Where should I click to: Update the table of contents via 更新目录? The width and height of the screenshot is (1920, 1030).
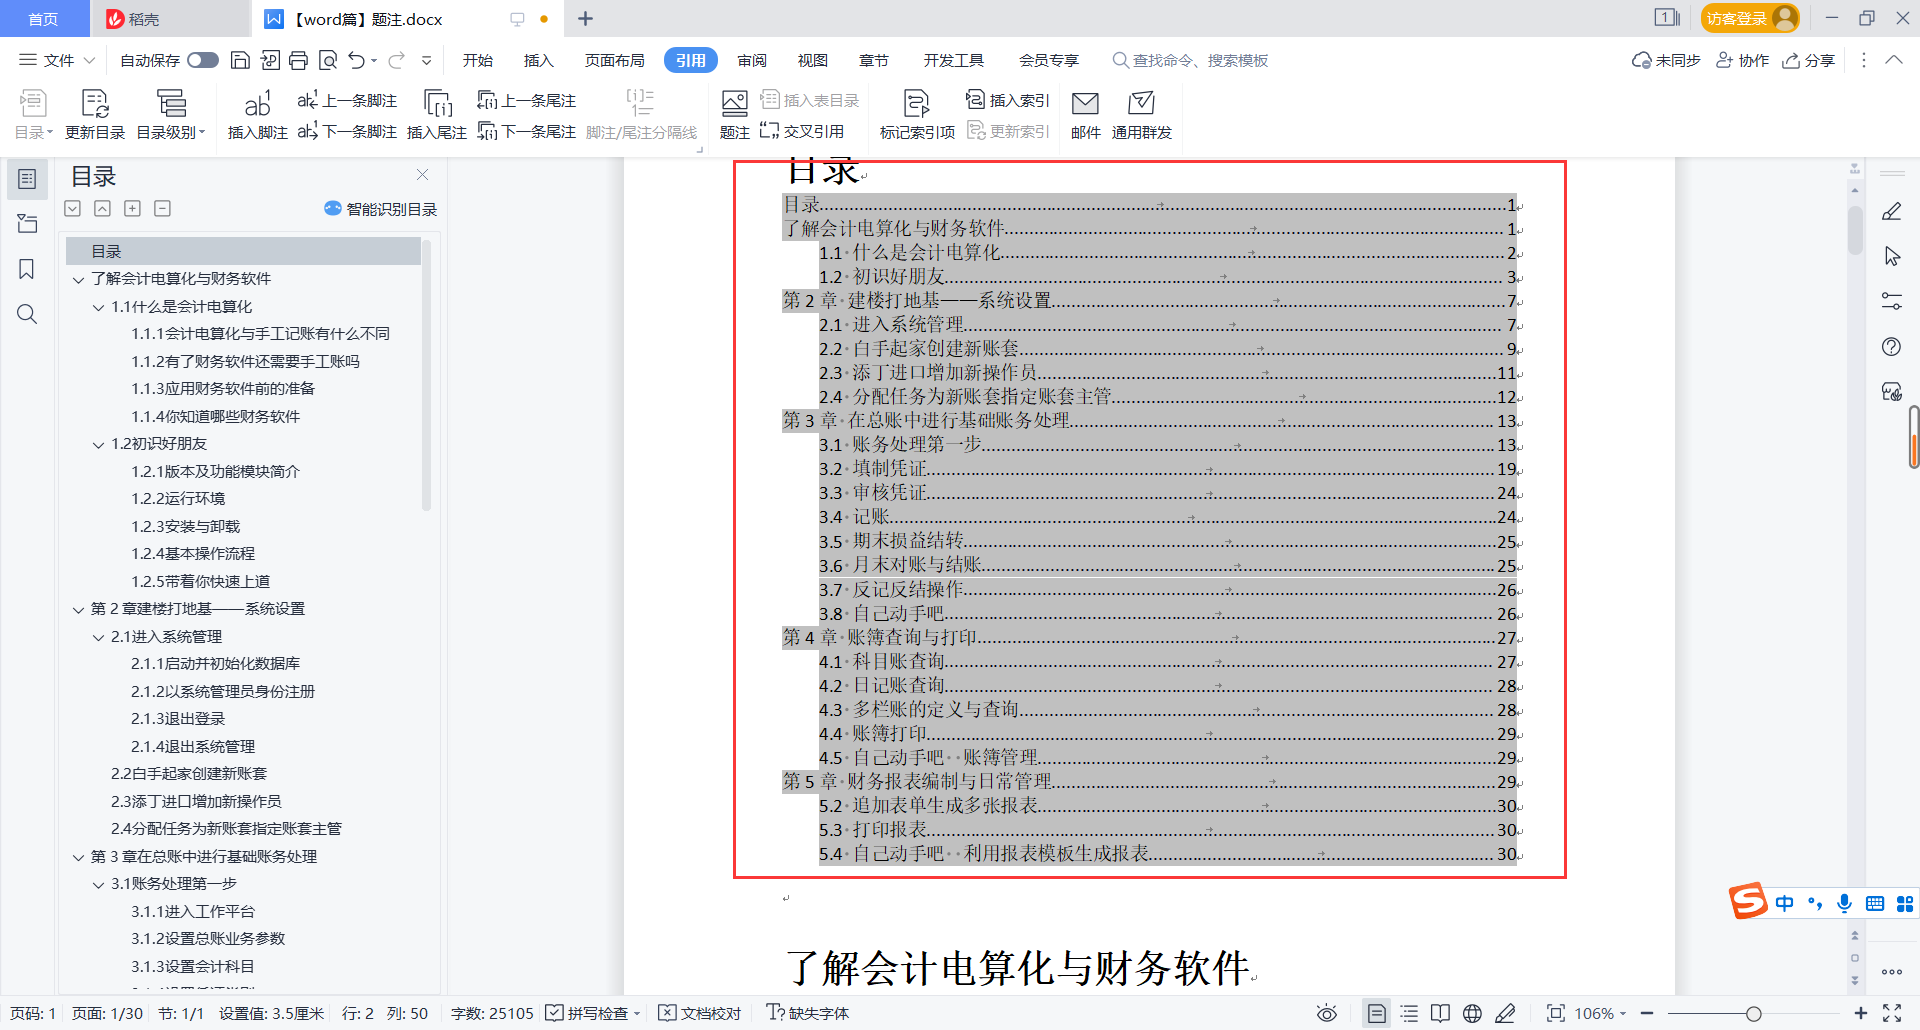point(94,113)
